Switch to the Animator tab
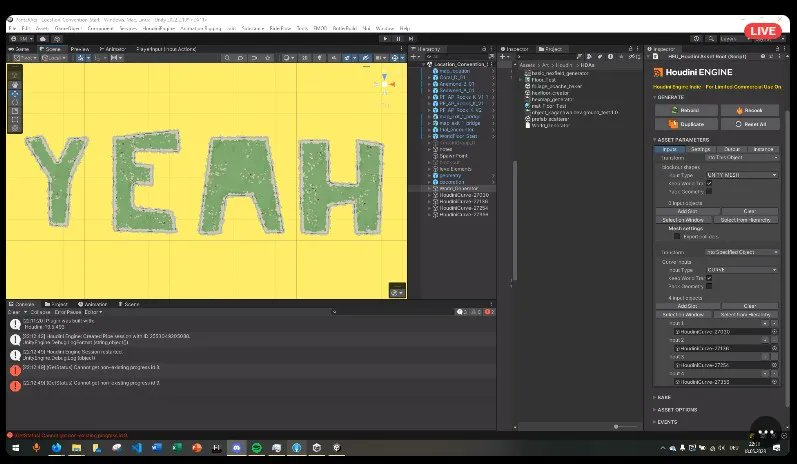The image size is (797, 464). pyautogui.click(x=112, y=49)
